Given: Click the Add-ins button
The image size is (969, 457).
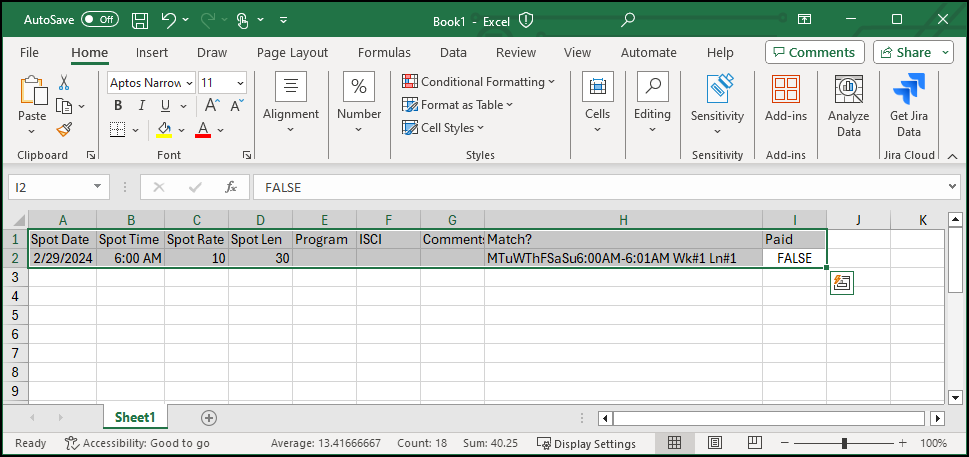Looking at the screenshot, I should (x=786, y=99).
